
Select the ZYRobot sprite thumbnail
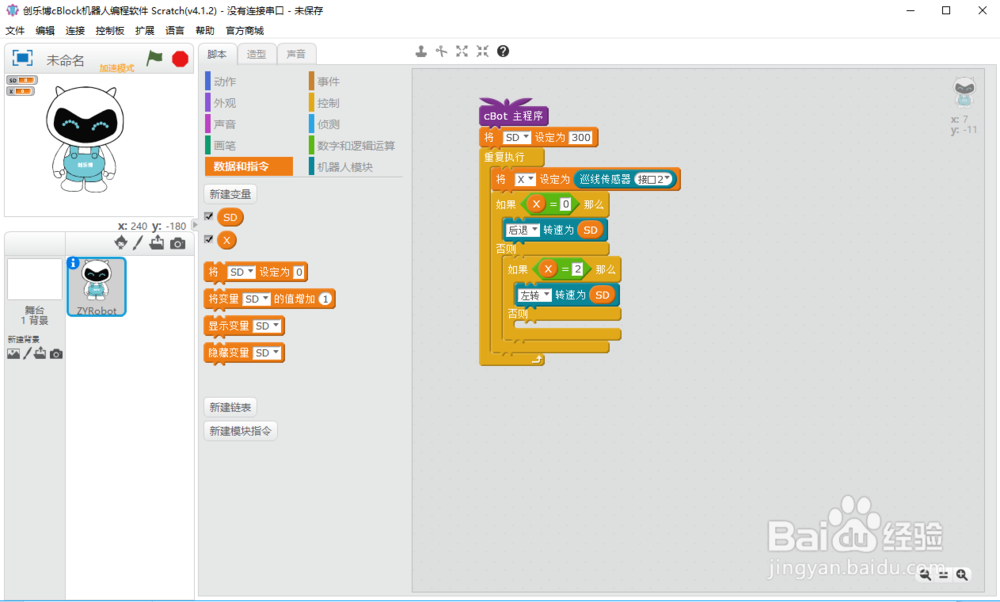click(x=95, y=287)
